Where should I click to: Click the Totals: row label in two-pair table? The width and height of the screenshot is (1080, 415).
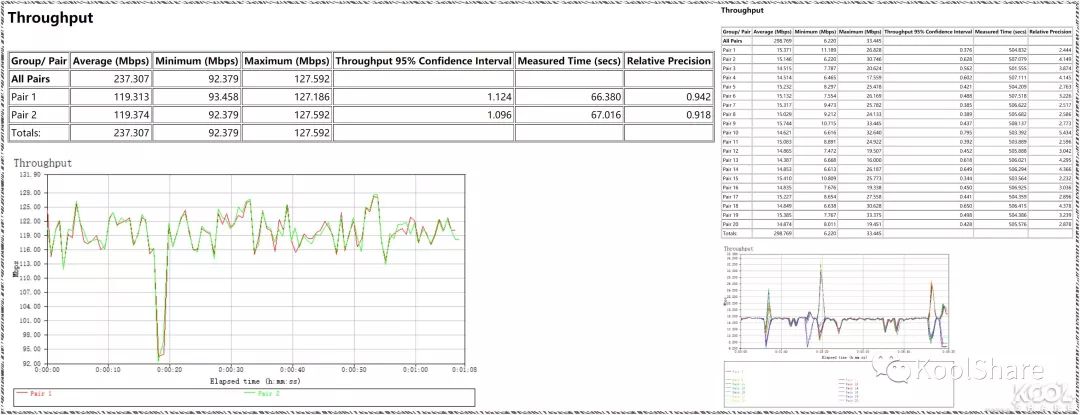point(25,133)
